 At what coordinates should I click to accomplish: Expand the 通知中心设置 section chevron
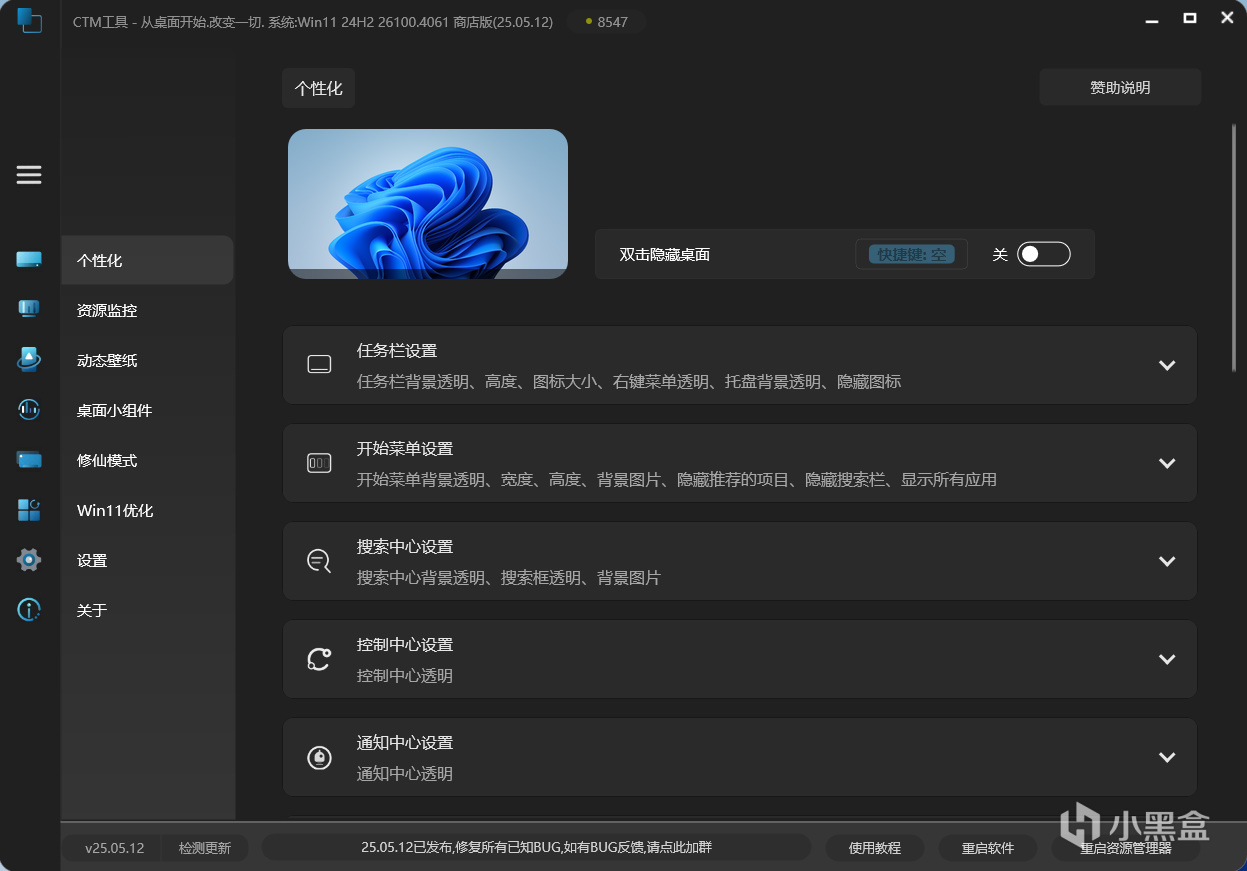tap(1166, 757)
